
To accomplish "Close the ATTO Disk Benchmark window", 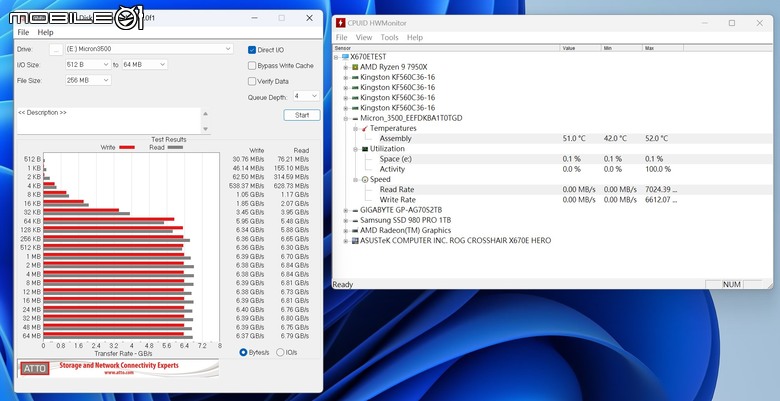I will tap(309, 18).
